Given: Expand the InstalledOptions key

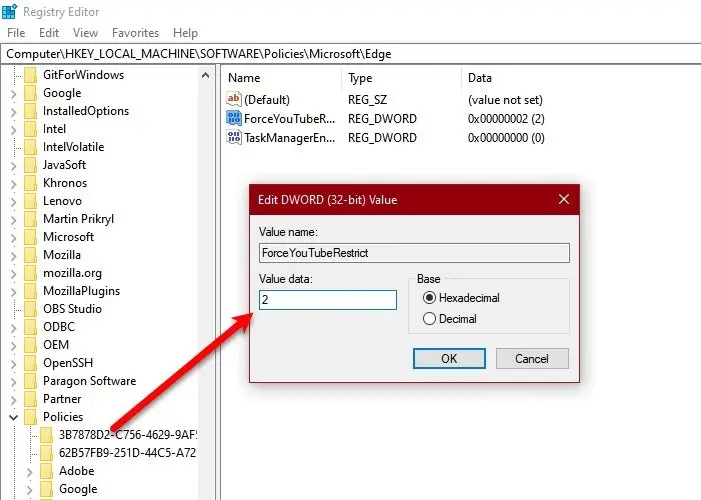Looking at the screenshot, I should [13, 112].
